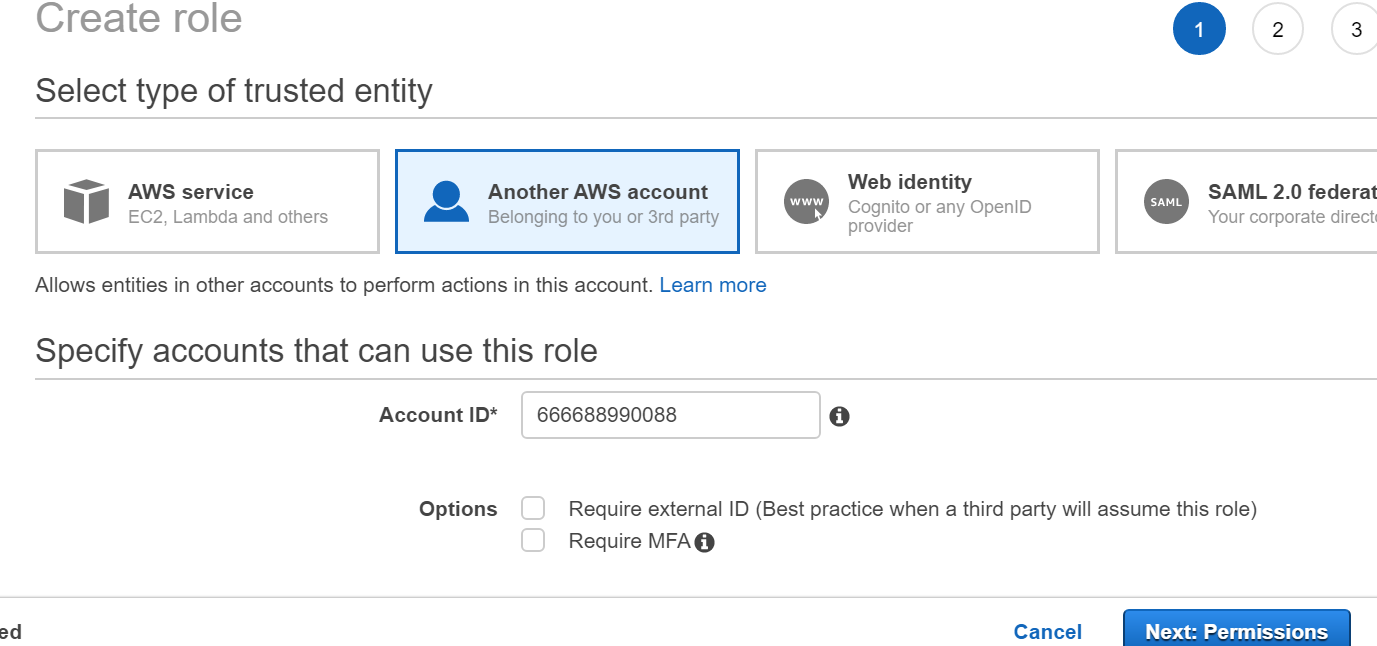Jump to step 3 circle in wizard

coord(1356,30)
